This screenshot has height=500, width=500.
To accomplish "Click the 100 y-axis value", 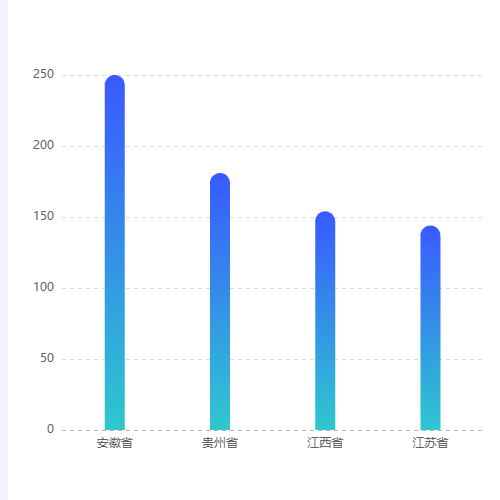I will (x=43, y=287).
